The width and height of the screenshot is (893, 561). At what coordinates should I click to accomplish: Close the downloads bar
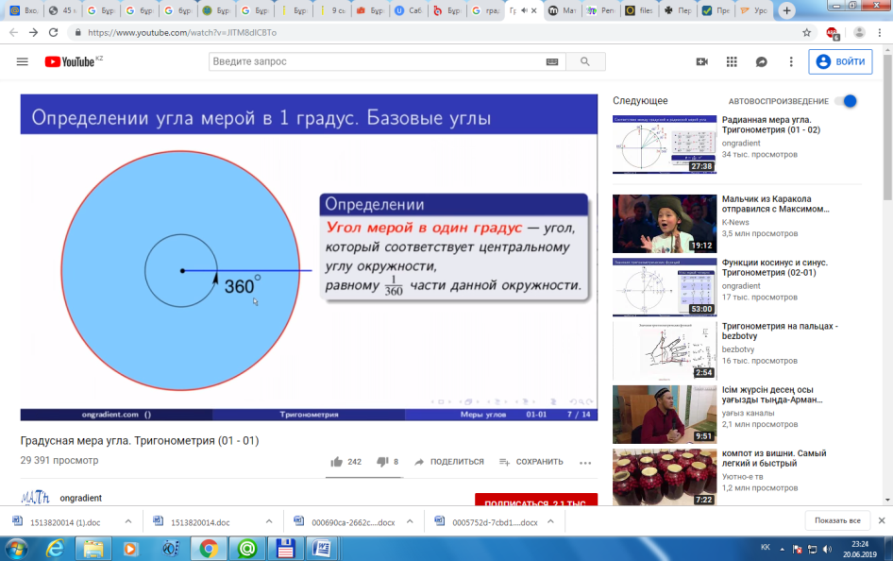click(882, 520)
